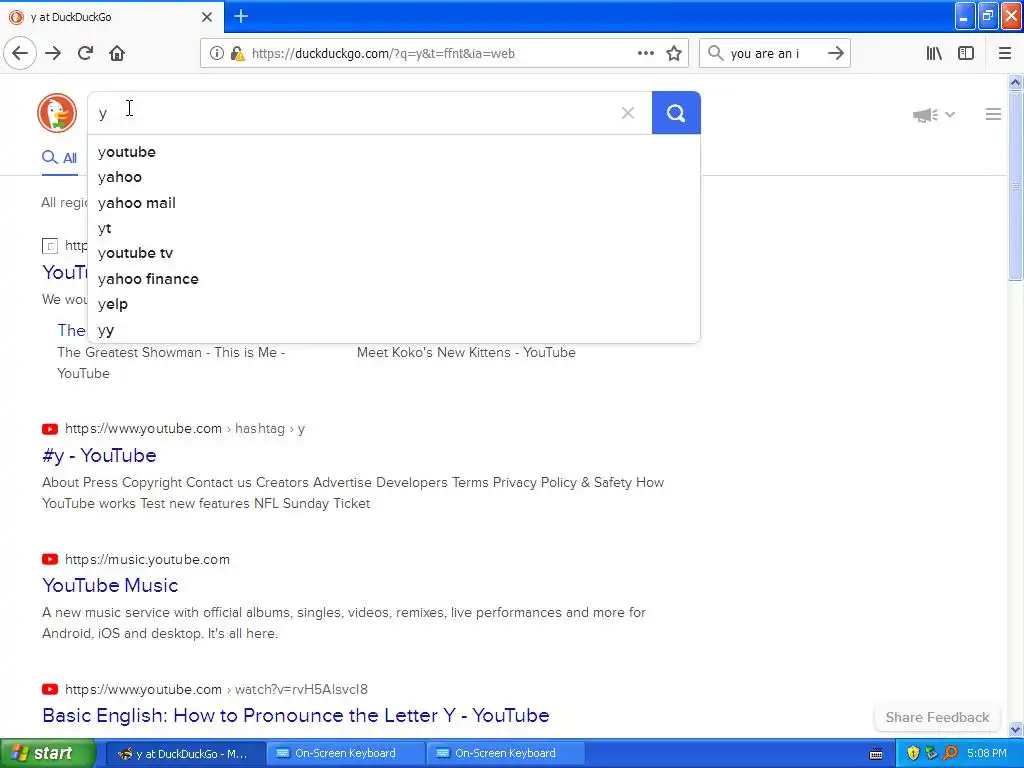The width and height of the screenshot is (1024, 768).
Task: Click the green and blue system tray icon
Action: (x=932, y=754)
